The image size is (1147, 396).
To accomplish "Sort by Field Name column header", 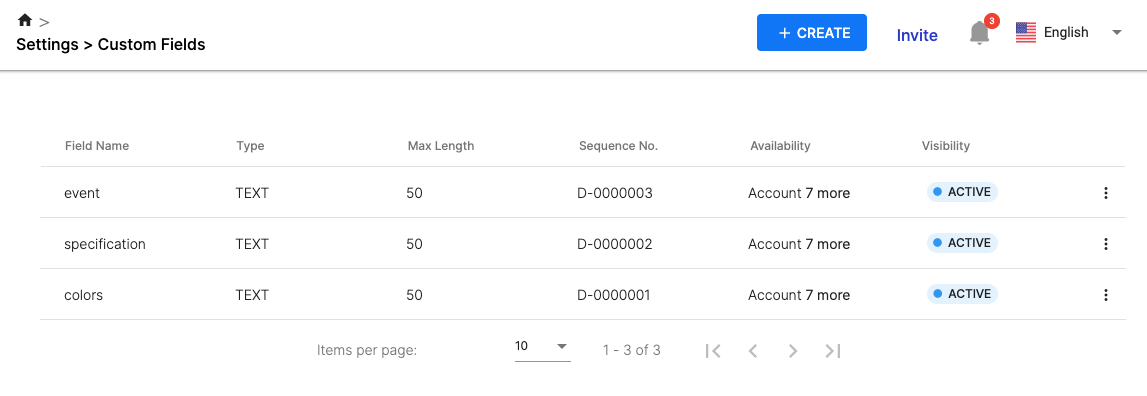I will 97,146.
